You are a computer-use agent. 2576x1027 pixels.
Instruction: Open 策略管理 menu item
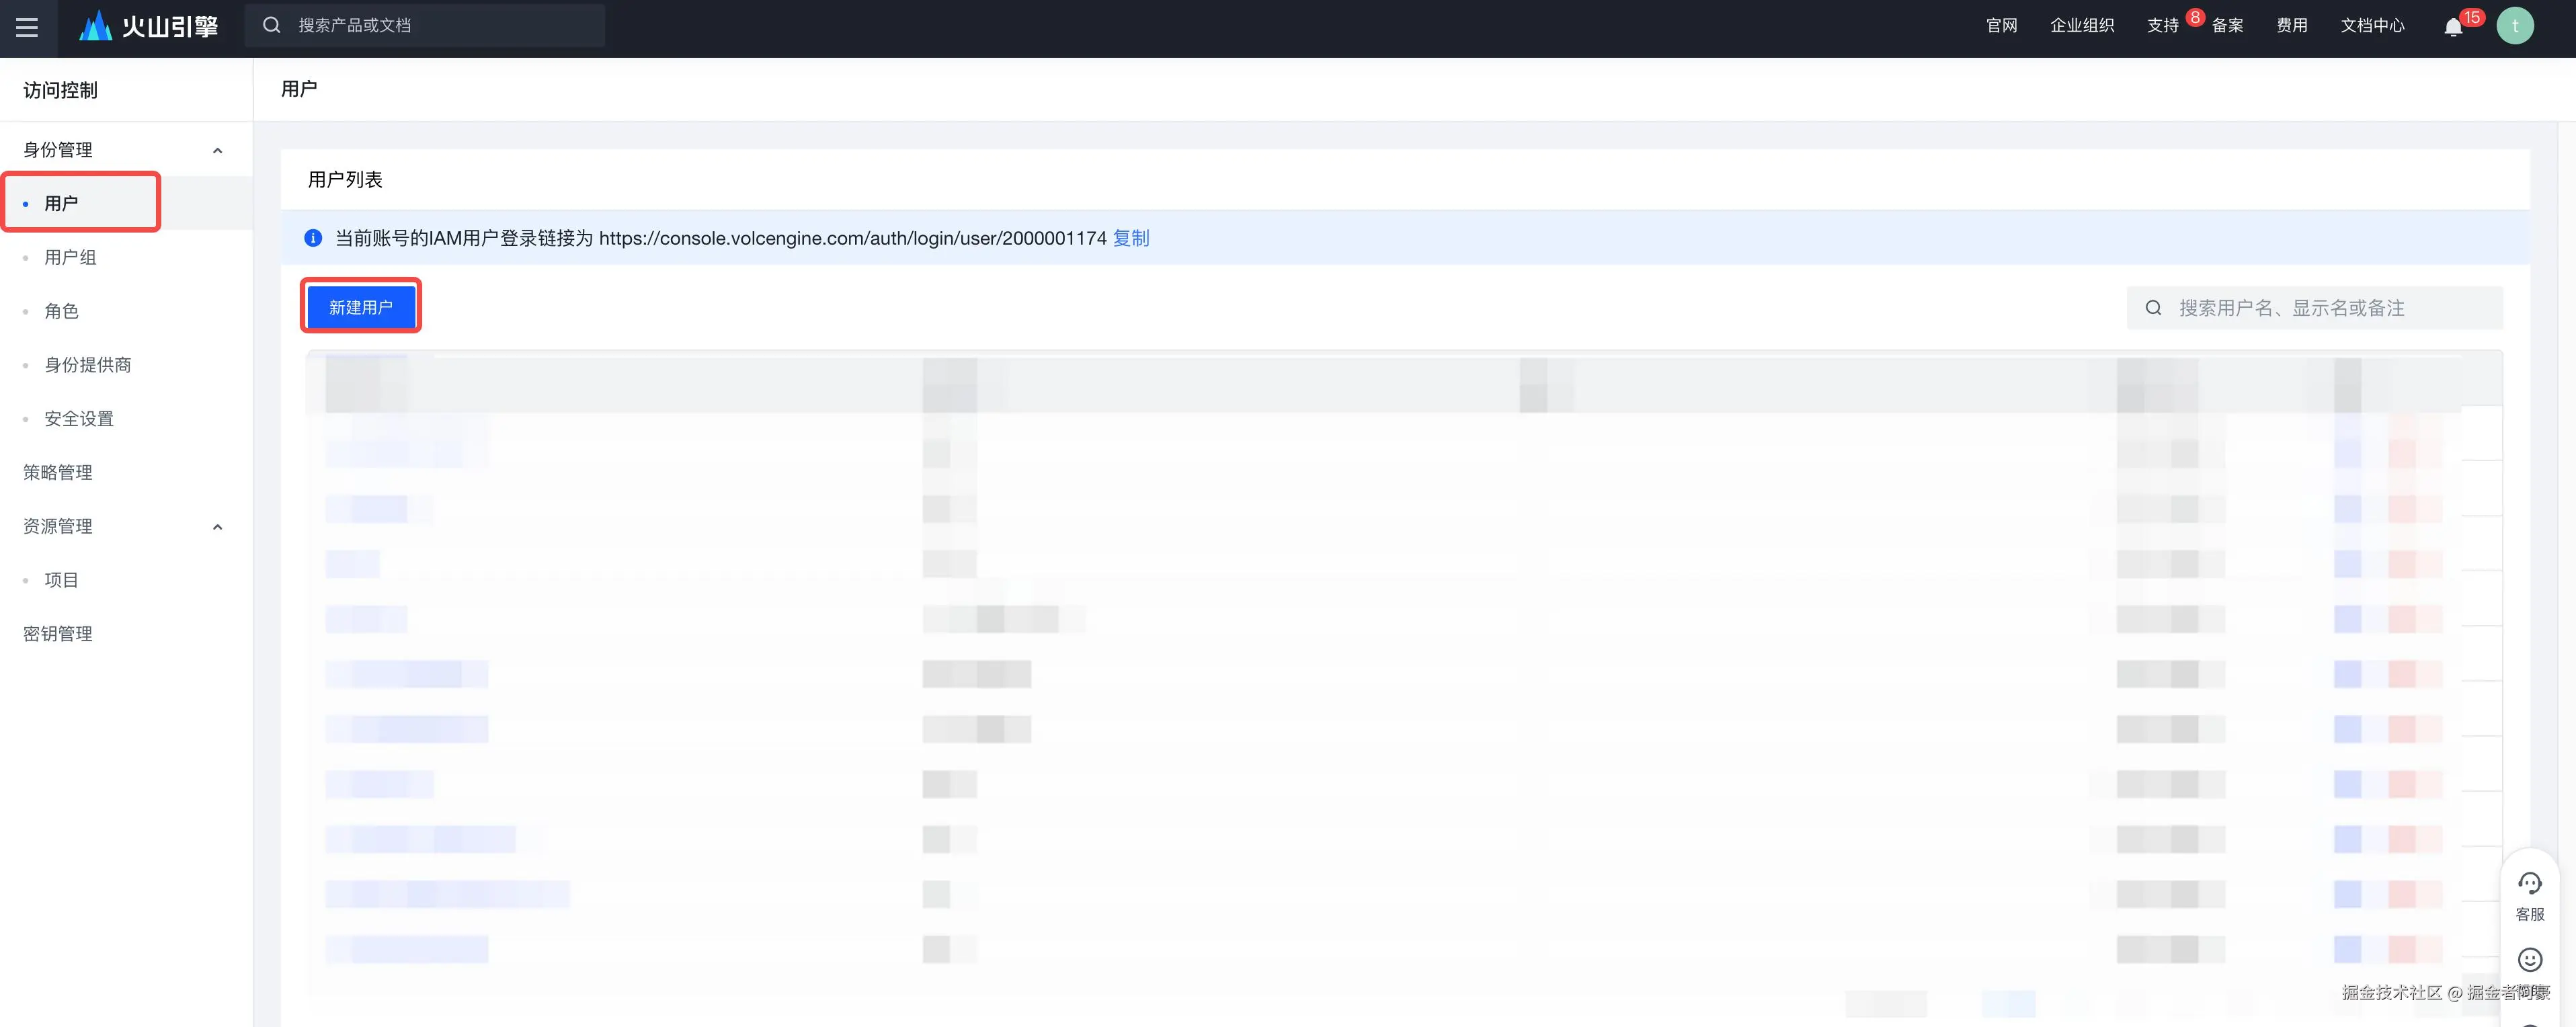click(x=58, y=472)
